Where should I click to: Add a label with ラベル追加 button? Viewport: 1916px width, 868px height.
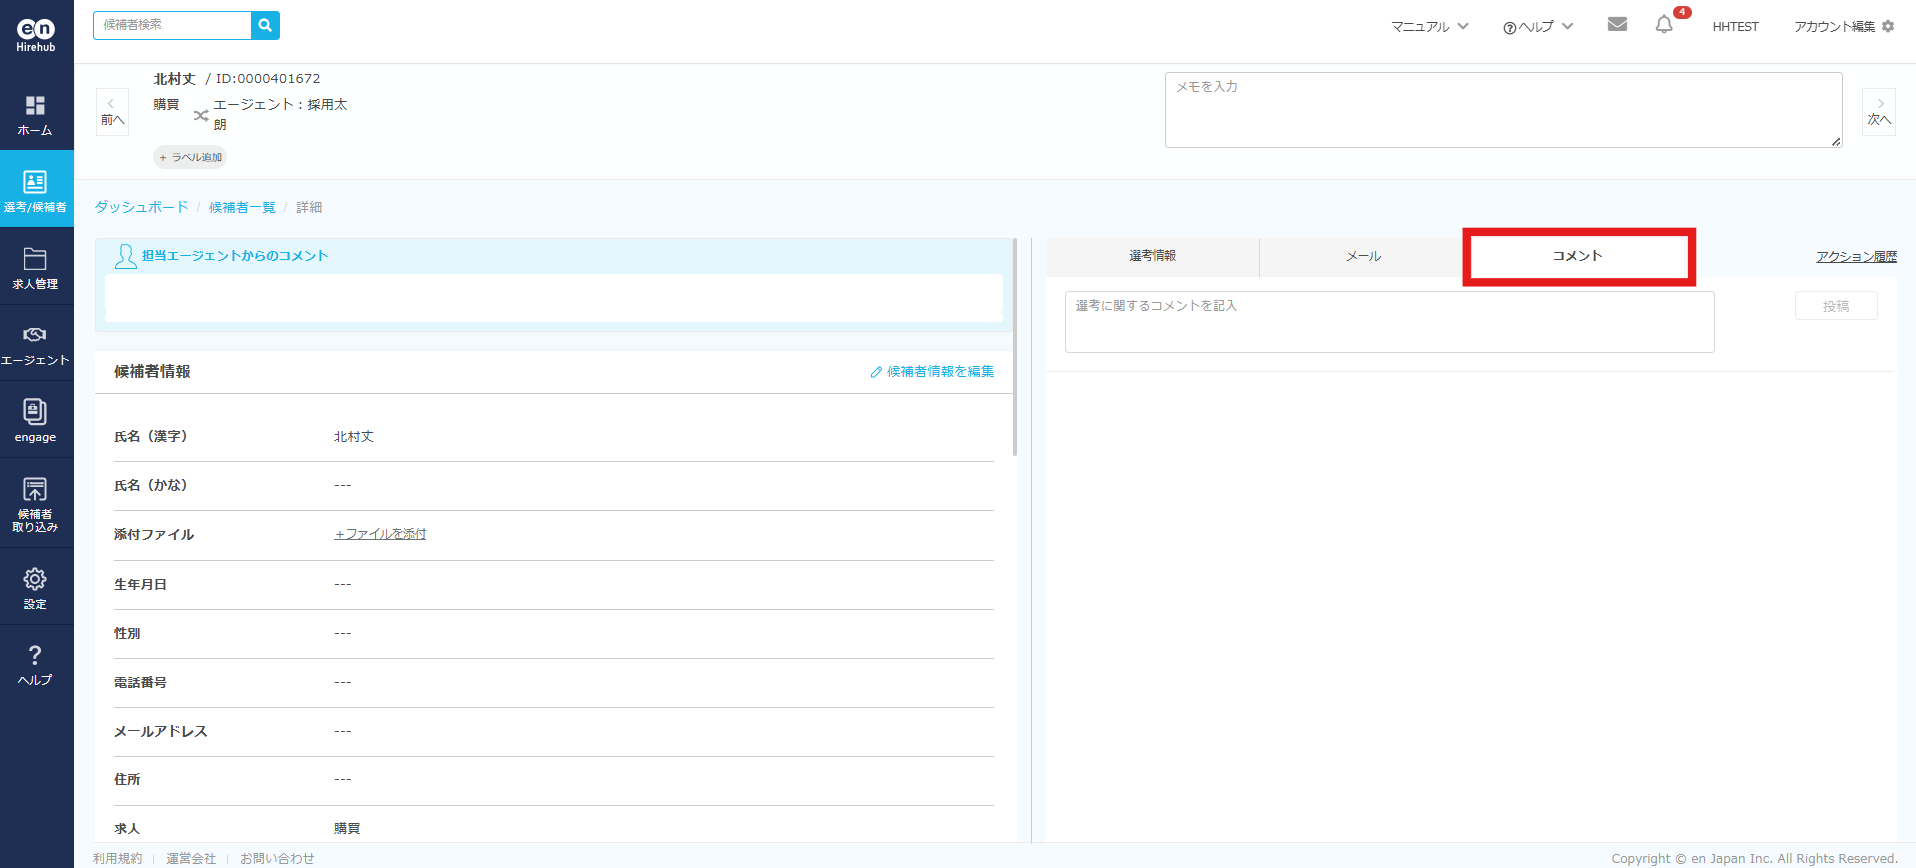pos(190,157)
